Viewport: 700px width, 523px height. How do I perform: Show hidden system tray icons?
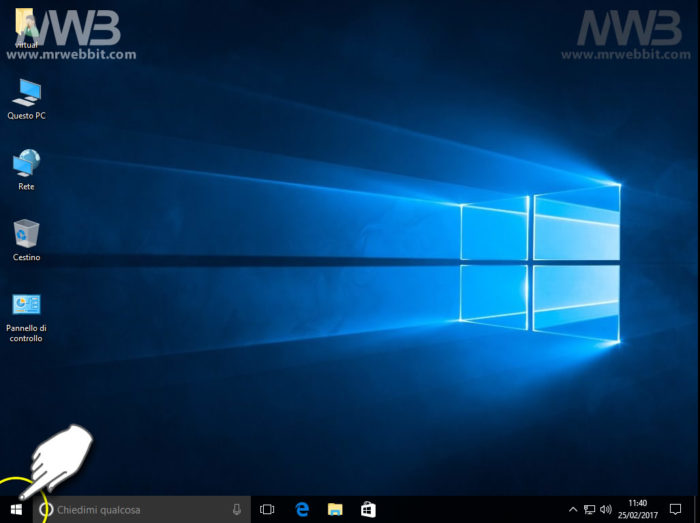click(x=573, y=509)
